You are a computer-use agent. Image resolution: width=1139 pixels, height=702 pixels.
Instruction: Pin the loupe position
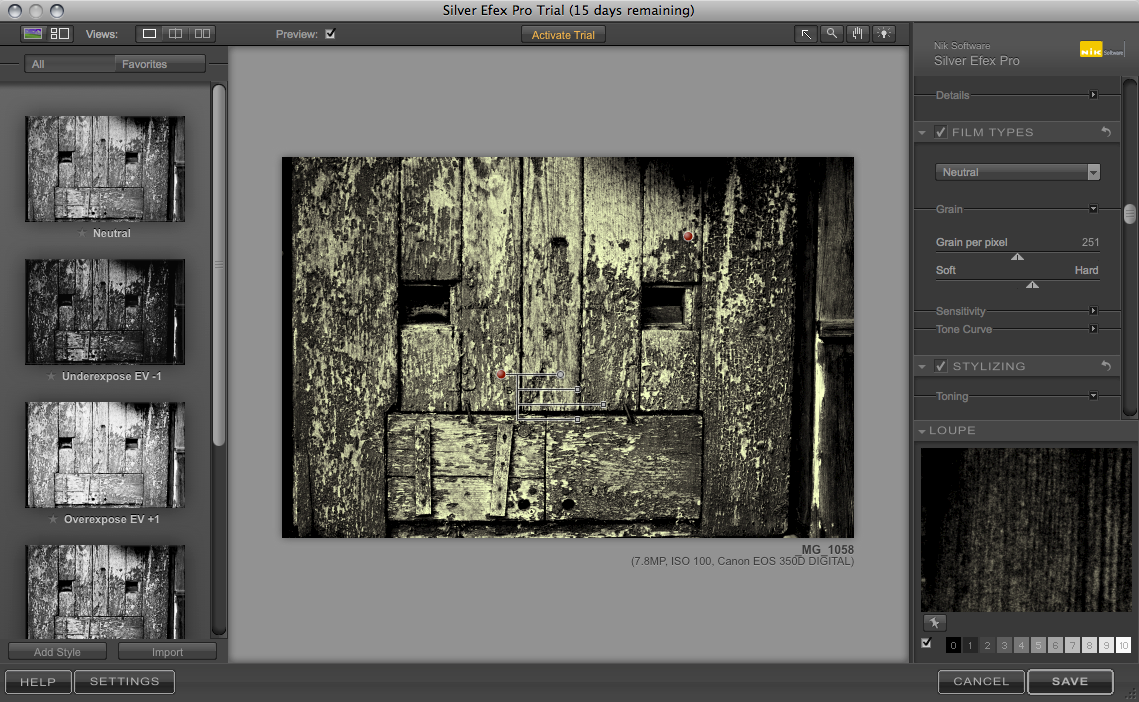coord(934,623)
